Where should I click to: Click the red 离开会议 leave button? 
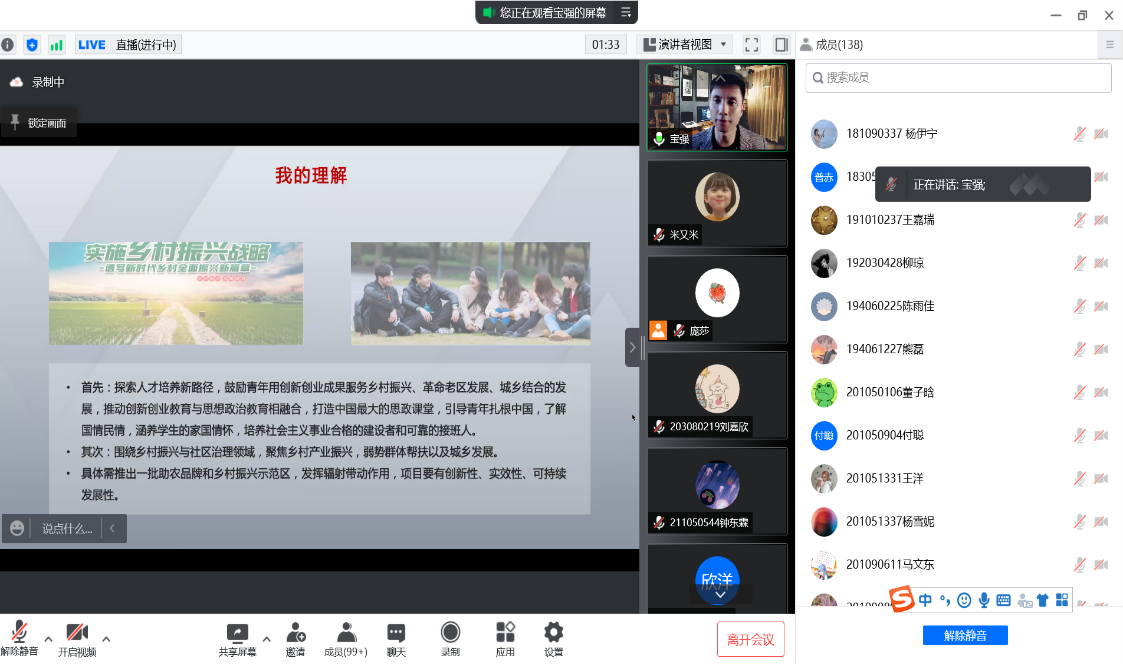[750, 639]
